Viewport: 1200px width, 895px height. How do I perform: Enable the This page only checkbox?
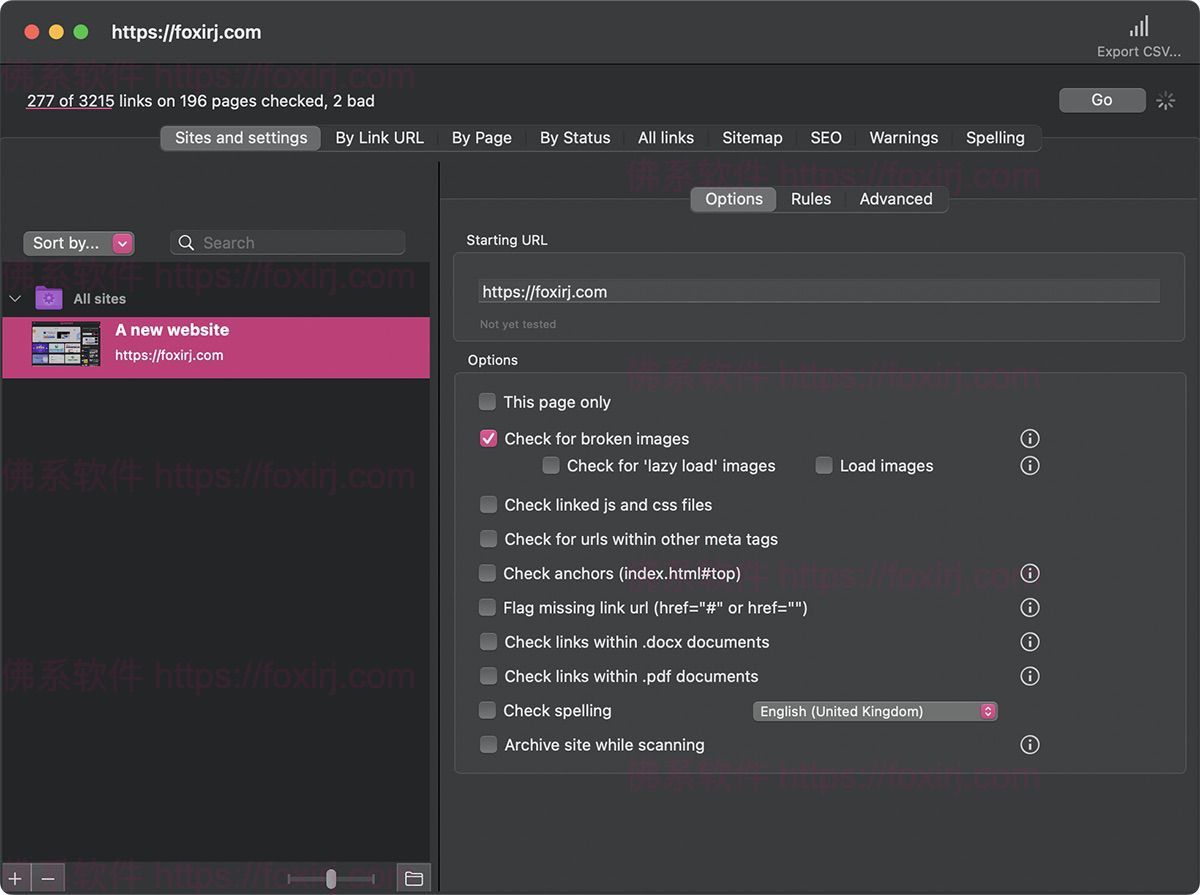tap(487, 402)
